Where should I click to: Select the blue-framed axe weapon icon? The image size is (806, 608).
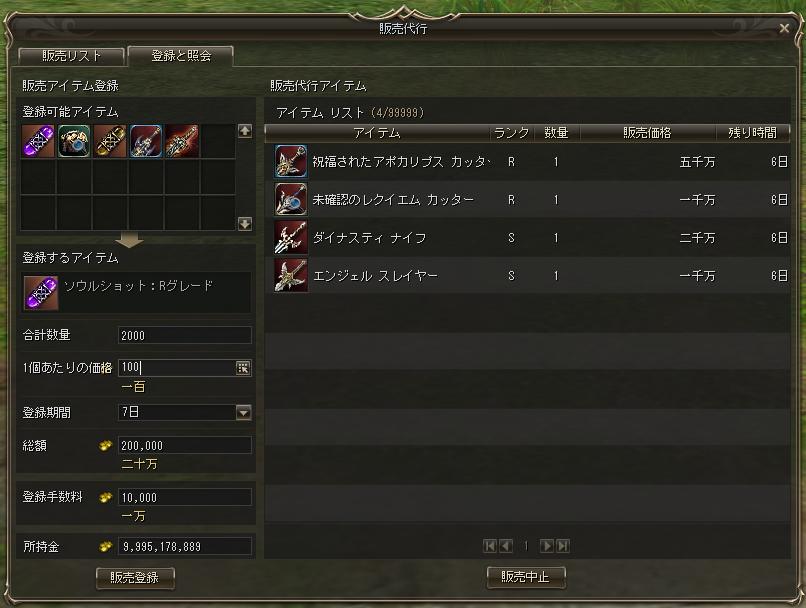click(x=146, y=141)
